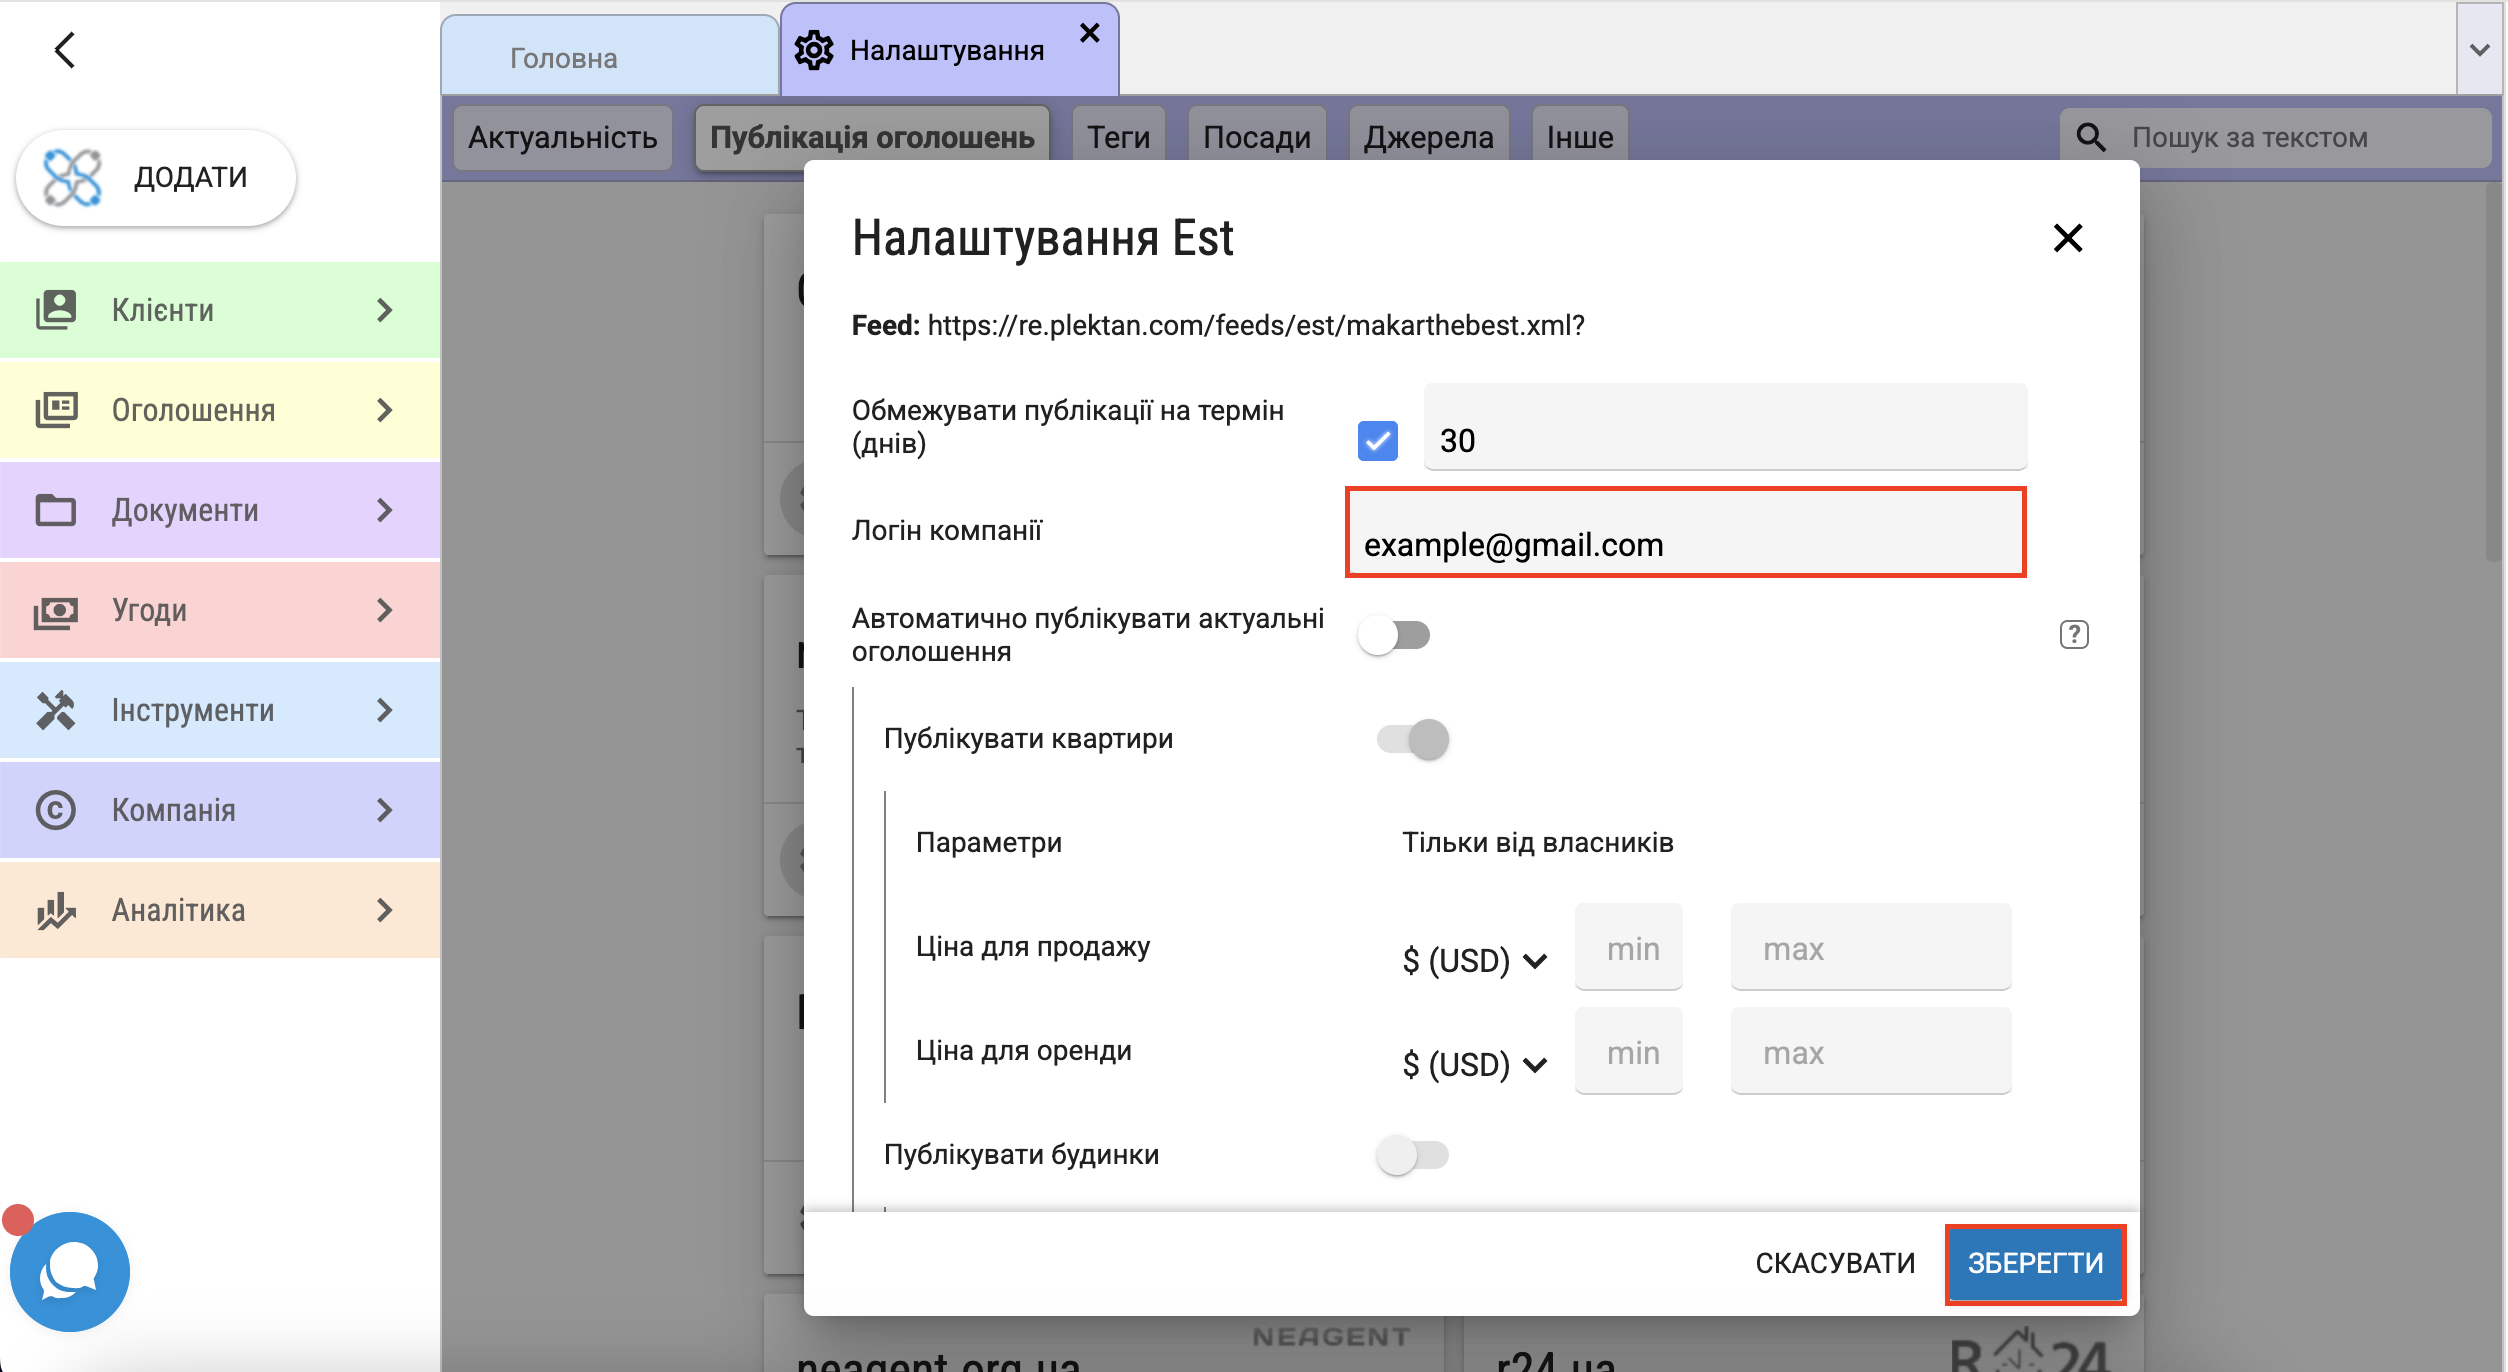The image size is (2508, 1372).
Task: Uncheck the limit publication term checkbox
Action: (1377, 441)
